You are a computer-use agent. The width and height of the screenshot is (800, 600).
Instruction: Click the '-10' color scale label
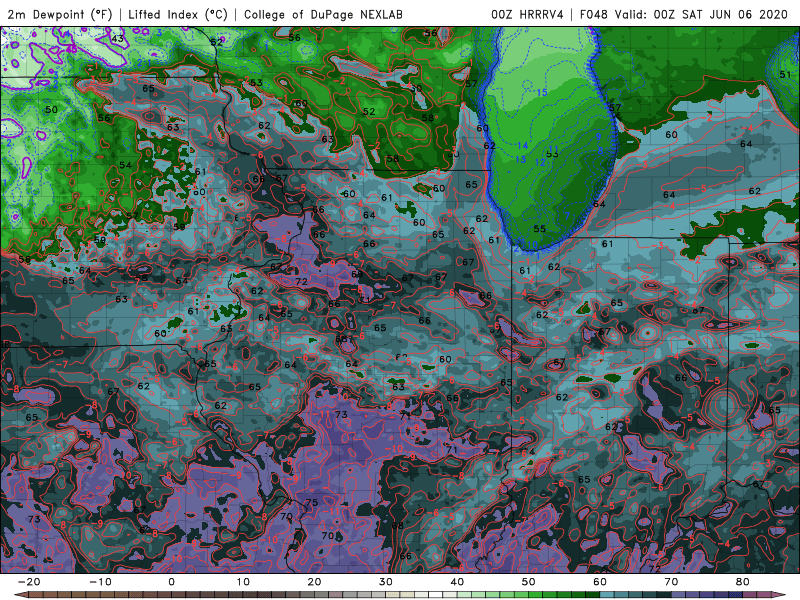(100, 582)
